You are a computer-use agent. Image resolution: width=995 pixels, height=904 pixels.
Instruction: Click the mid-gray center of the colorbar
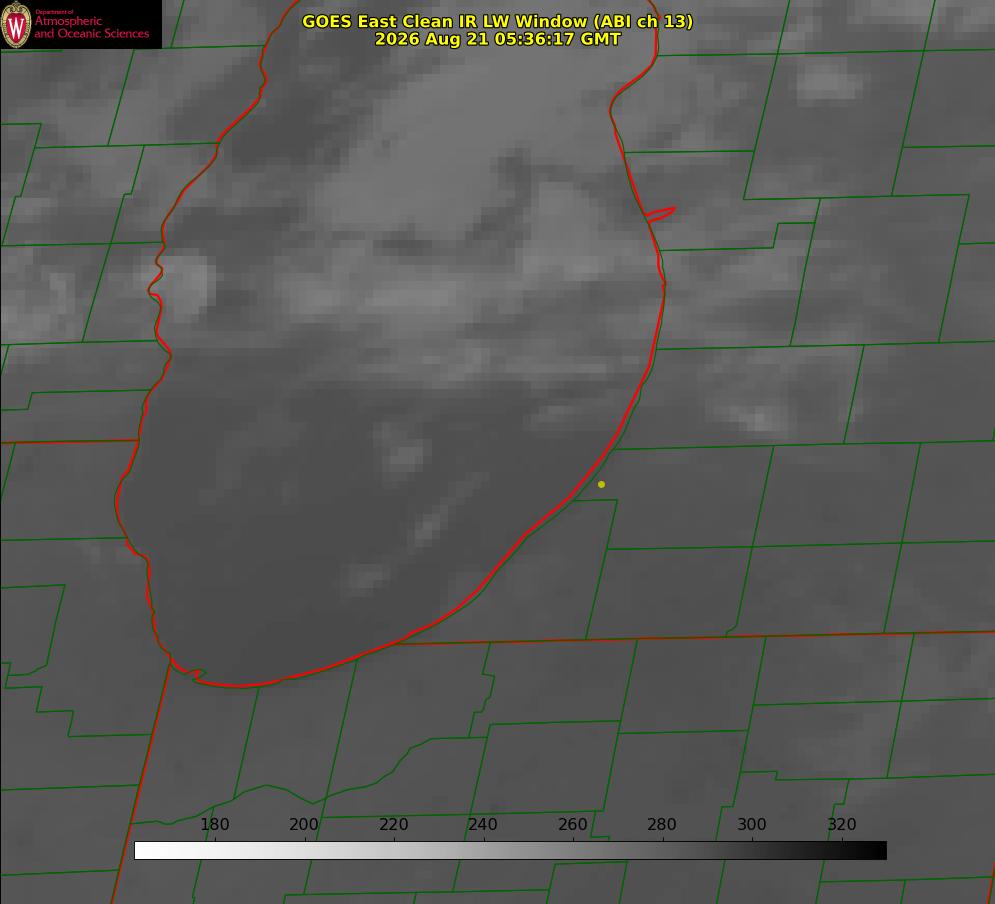[510, 851]
